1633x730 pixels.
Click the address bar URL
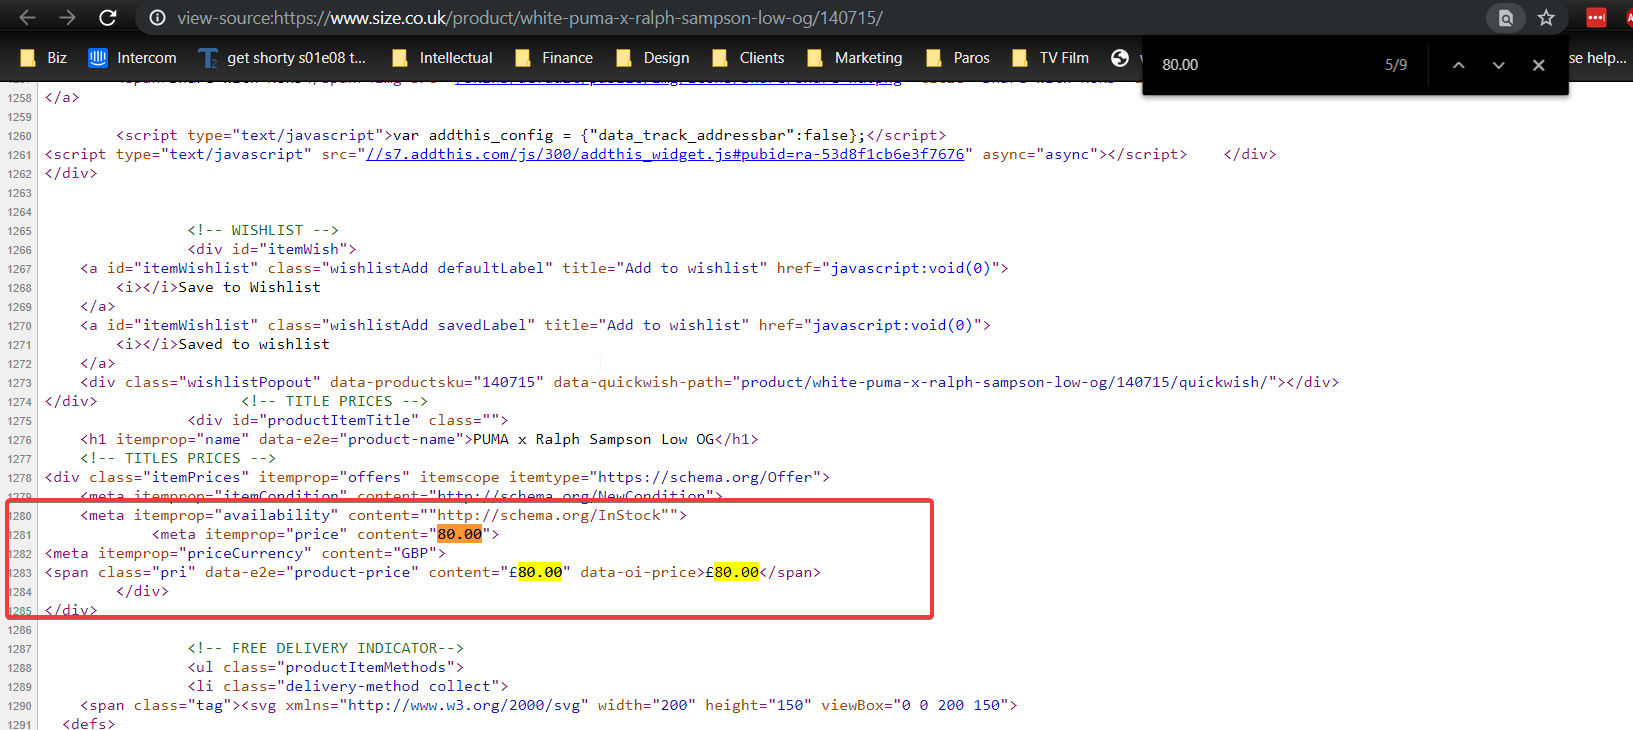tap(530, 18)
